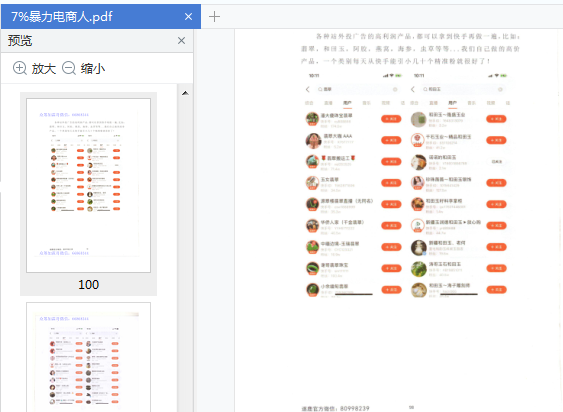The width and height of the screenshot is (563, 412).
Task: Click the first follow button in right list
Action: coord(496,119)
